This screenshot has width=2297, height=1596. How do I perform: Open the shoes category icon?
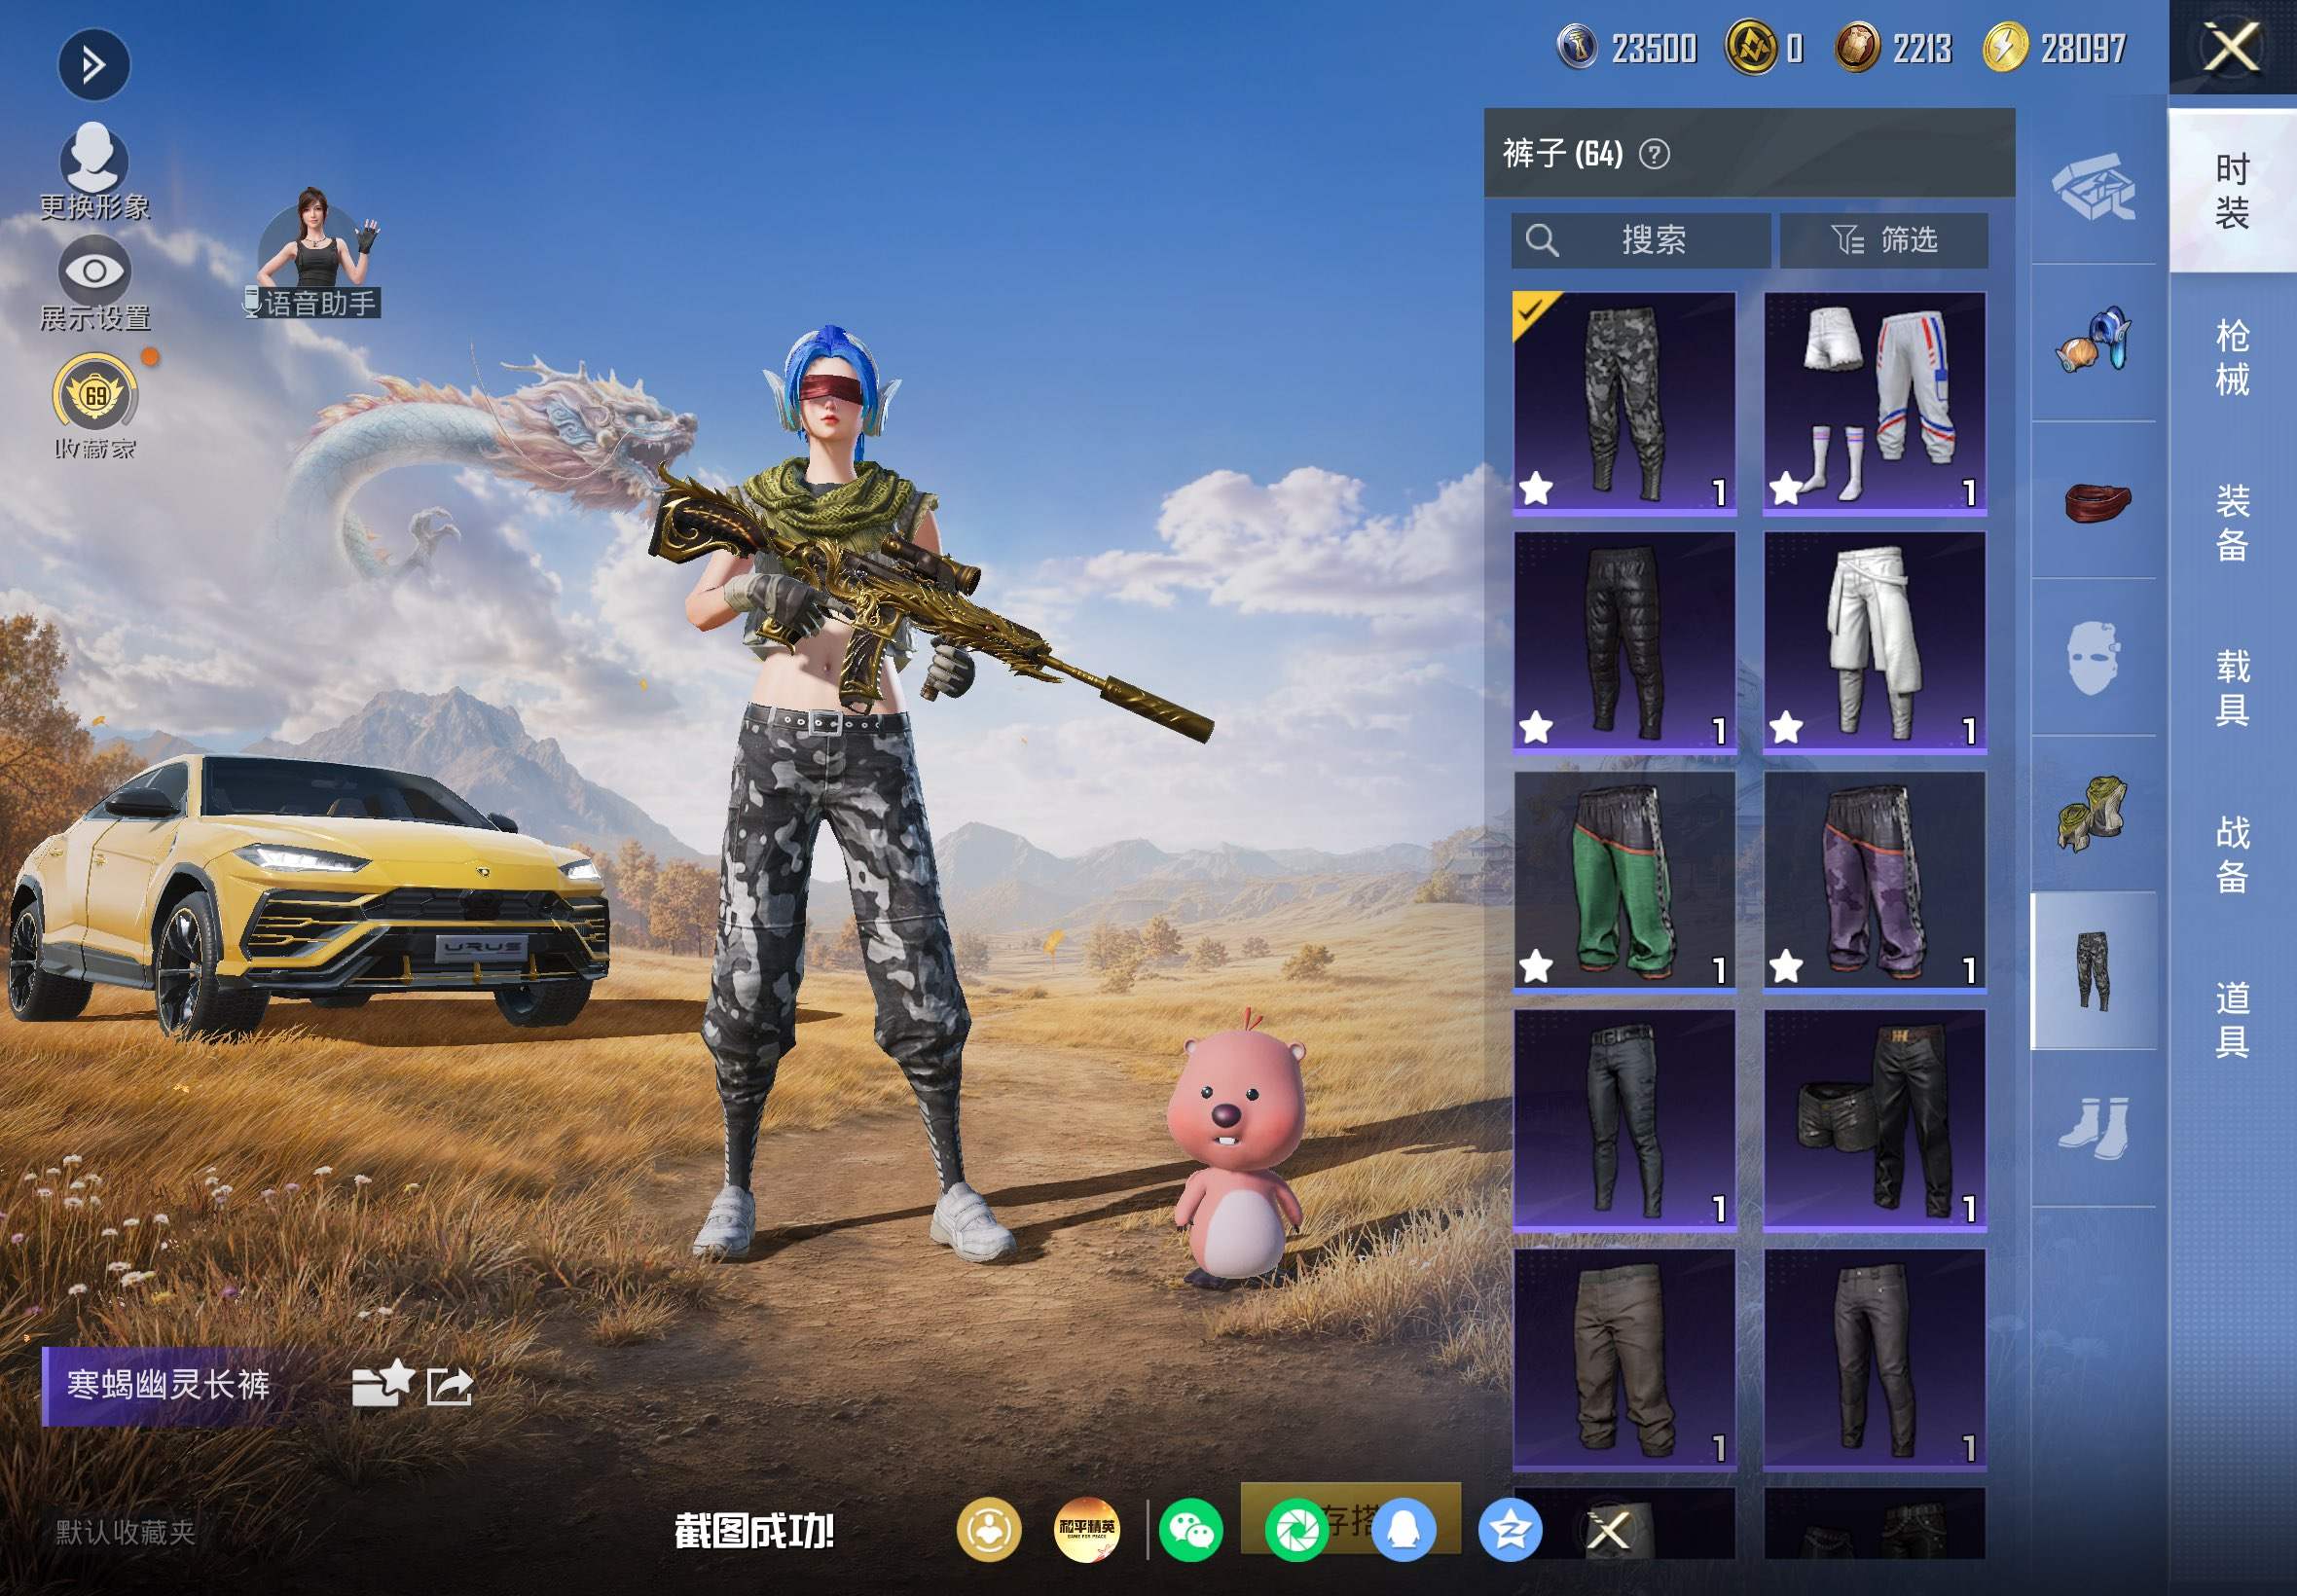coord(2093,1128)
